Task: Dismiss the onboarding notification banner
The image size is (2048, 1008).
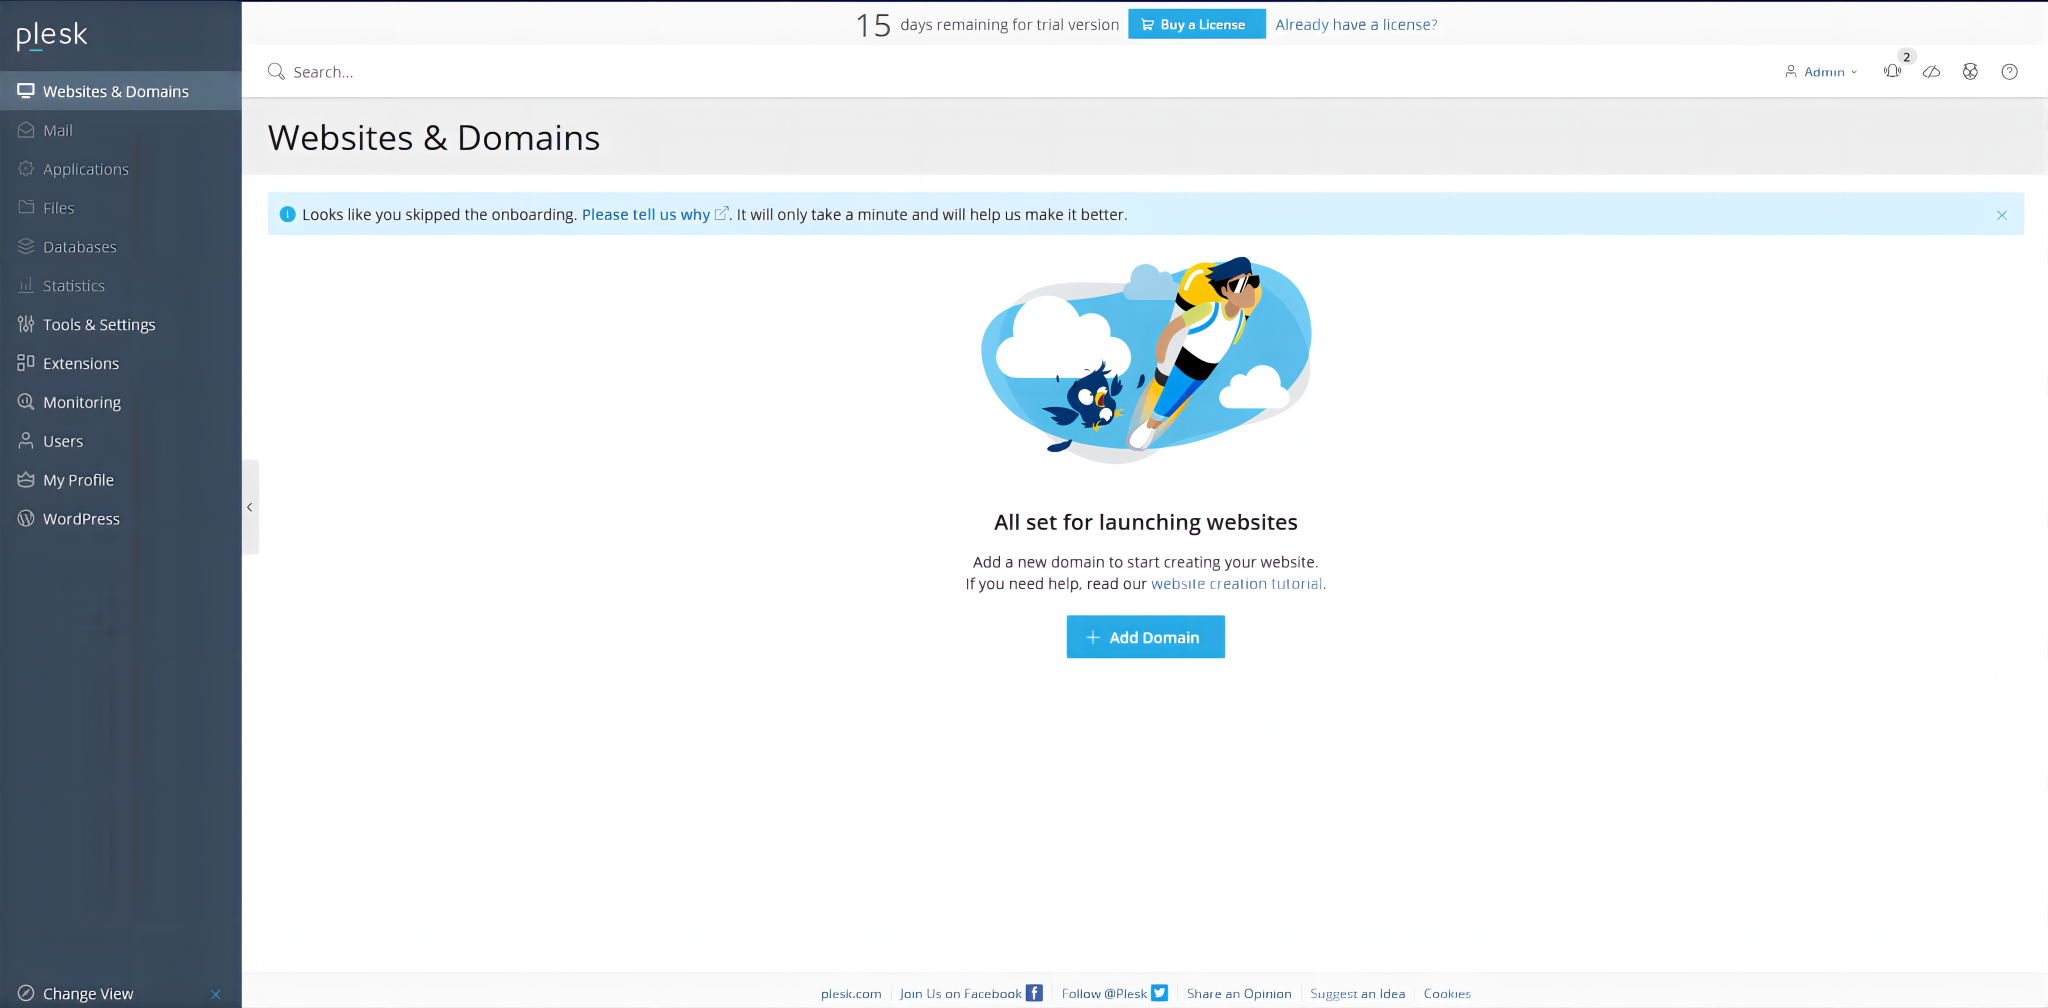Action: pos(2002,214)
